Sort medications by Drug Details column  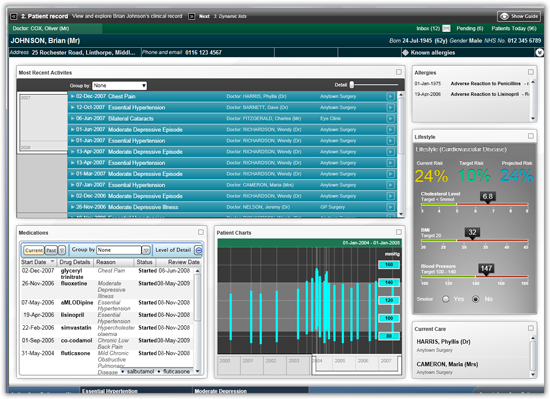coord(75,262)
